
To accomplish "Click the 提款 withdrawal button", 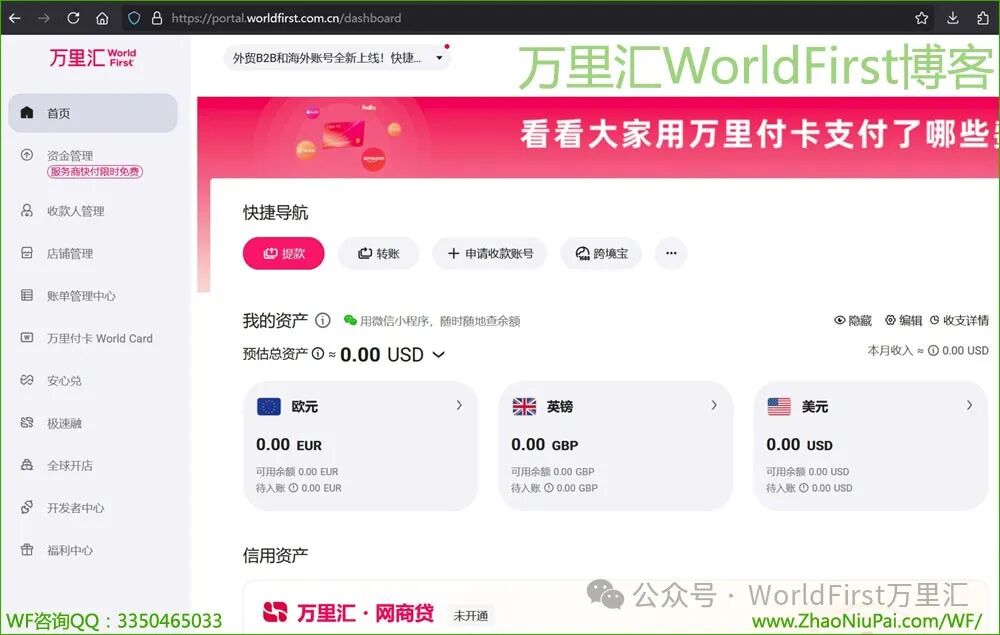I will 283,254.
